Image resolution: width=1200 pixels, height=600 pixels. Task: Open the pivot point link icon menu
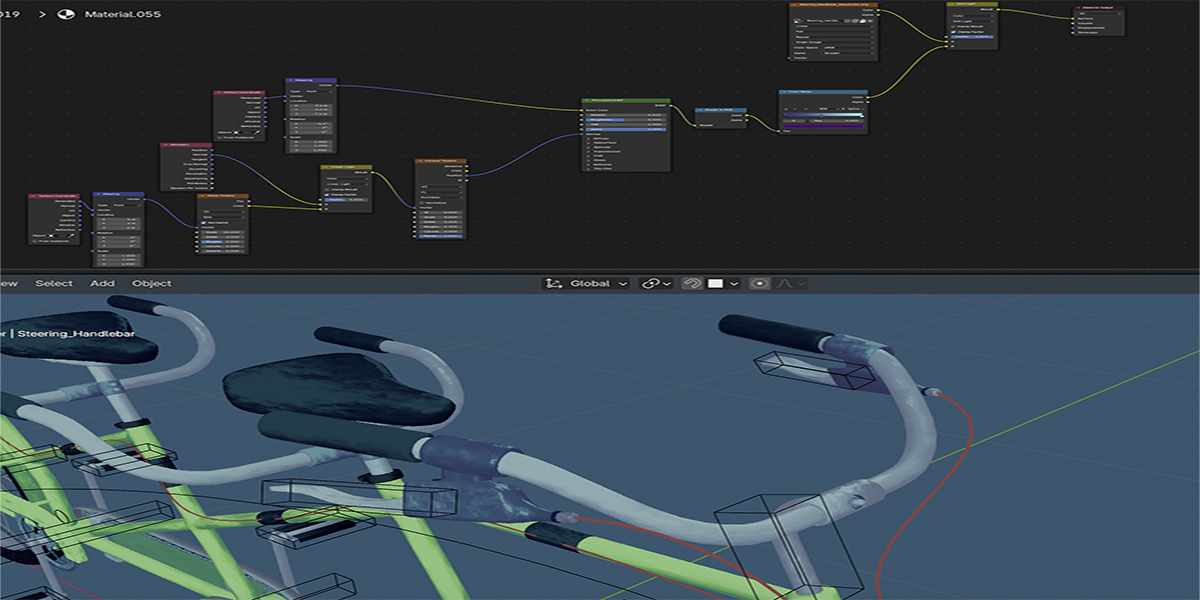(x=656, y=283)
